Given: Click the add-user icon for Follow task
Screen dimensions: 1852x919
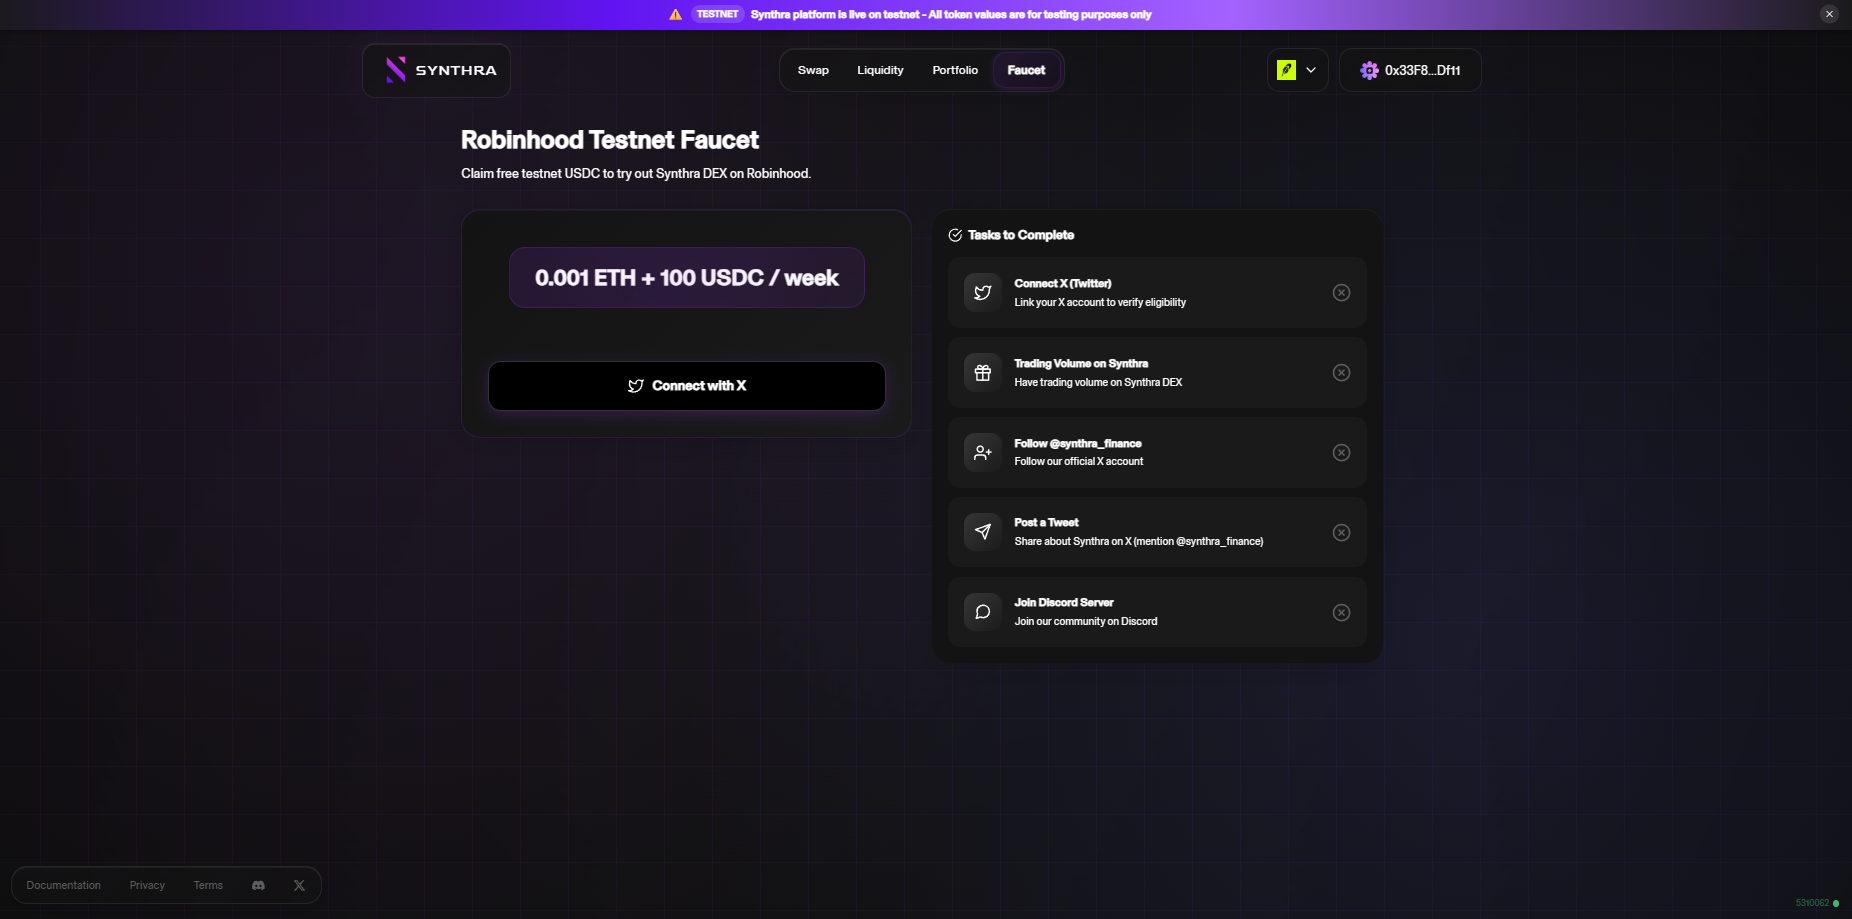Looking at the screenshot, I should point(982,452).
